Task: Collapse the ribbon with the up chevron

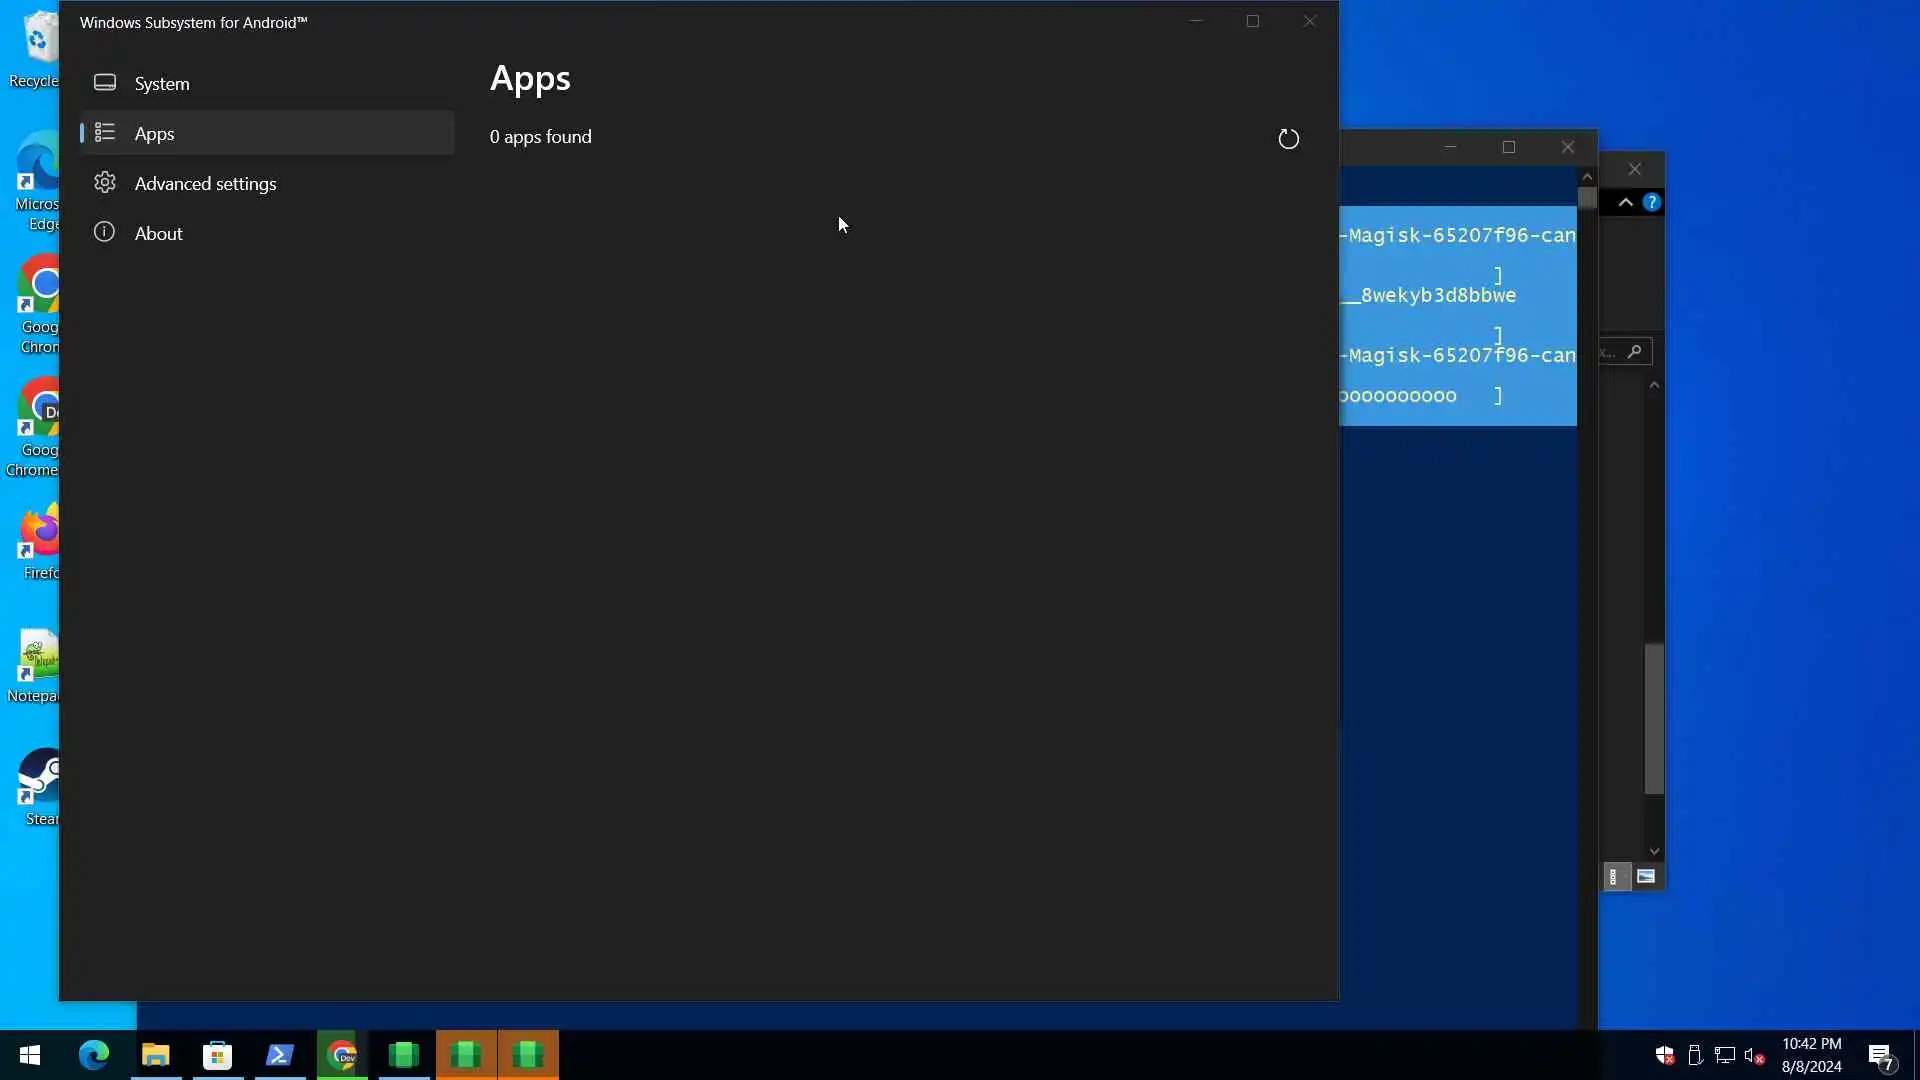Action: pyautogui.click(x=1626, y=202)
